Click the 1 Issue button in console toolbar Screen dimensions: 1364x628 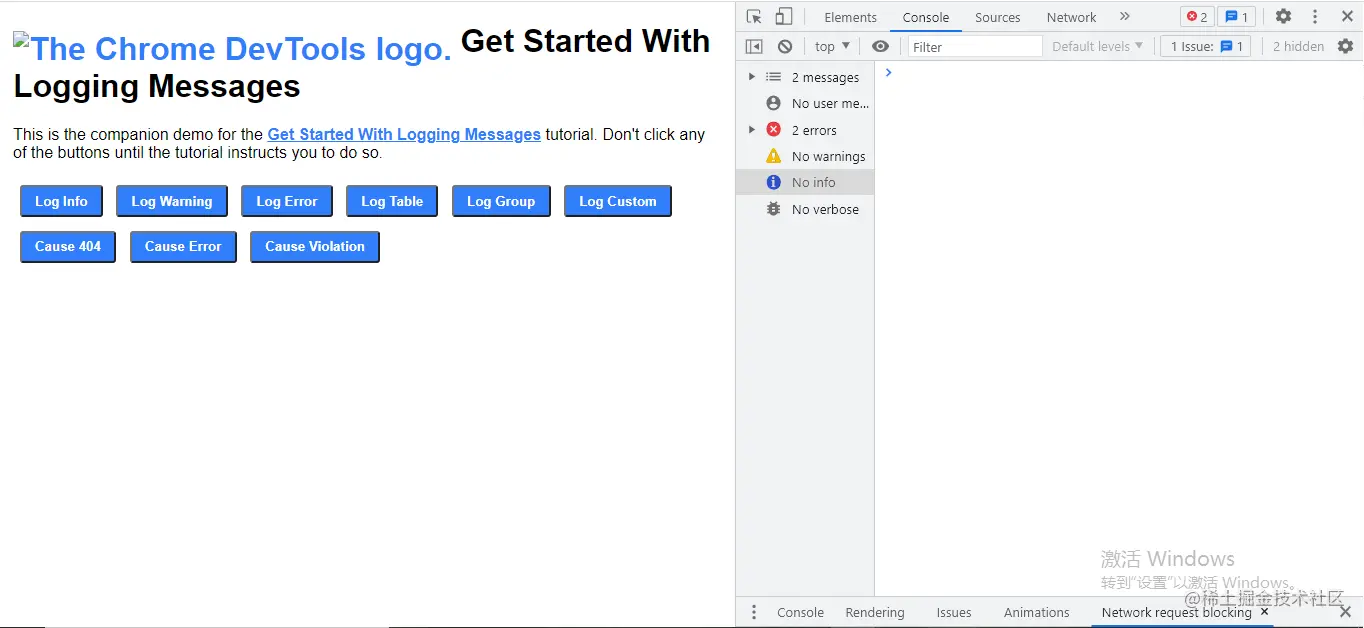[1206, 46]
